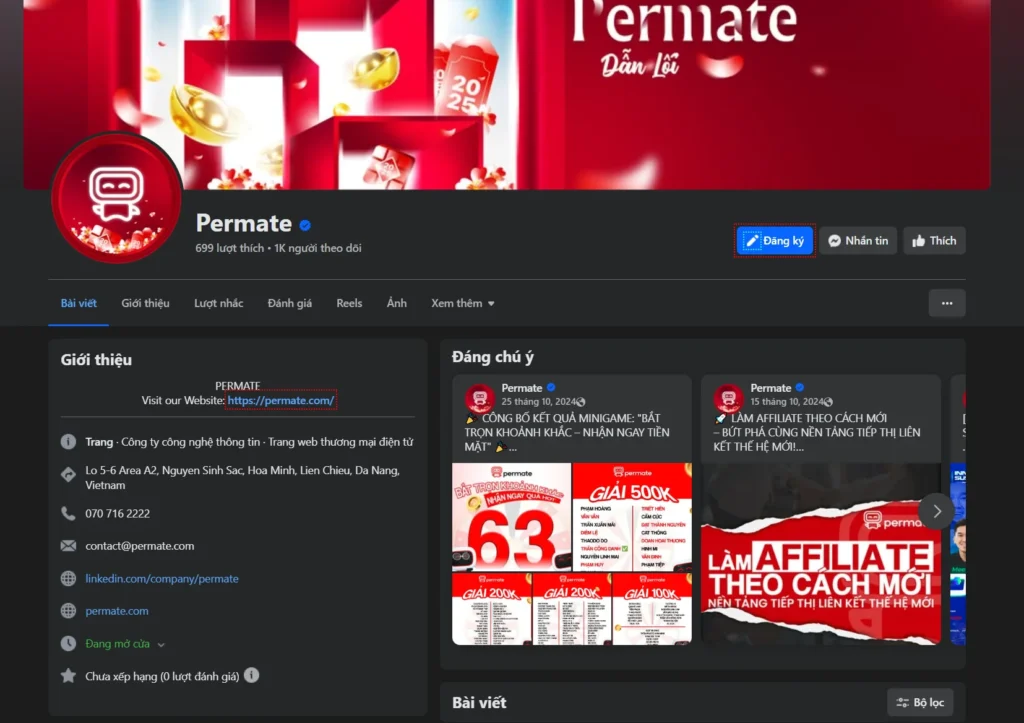Expand the Đang mở cửa hours chevron
Screen dimensions: 1024x723
point(161,645)
